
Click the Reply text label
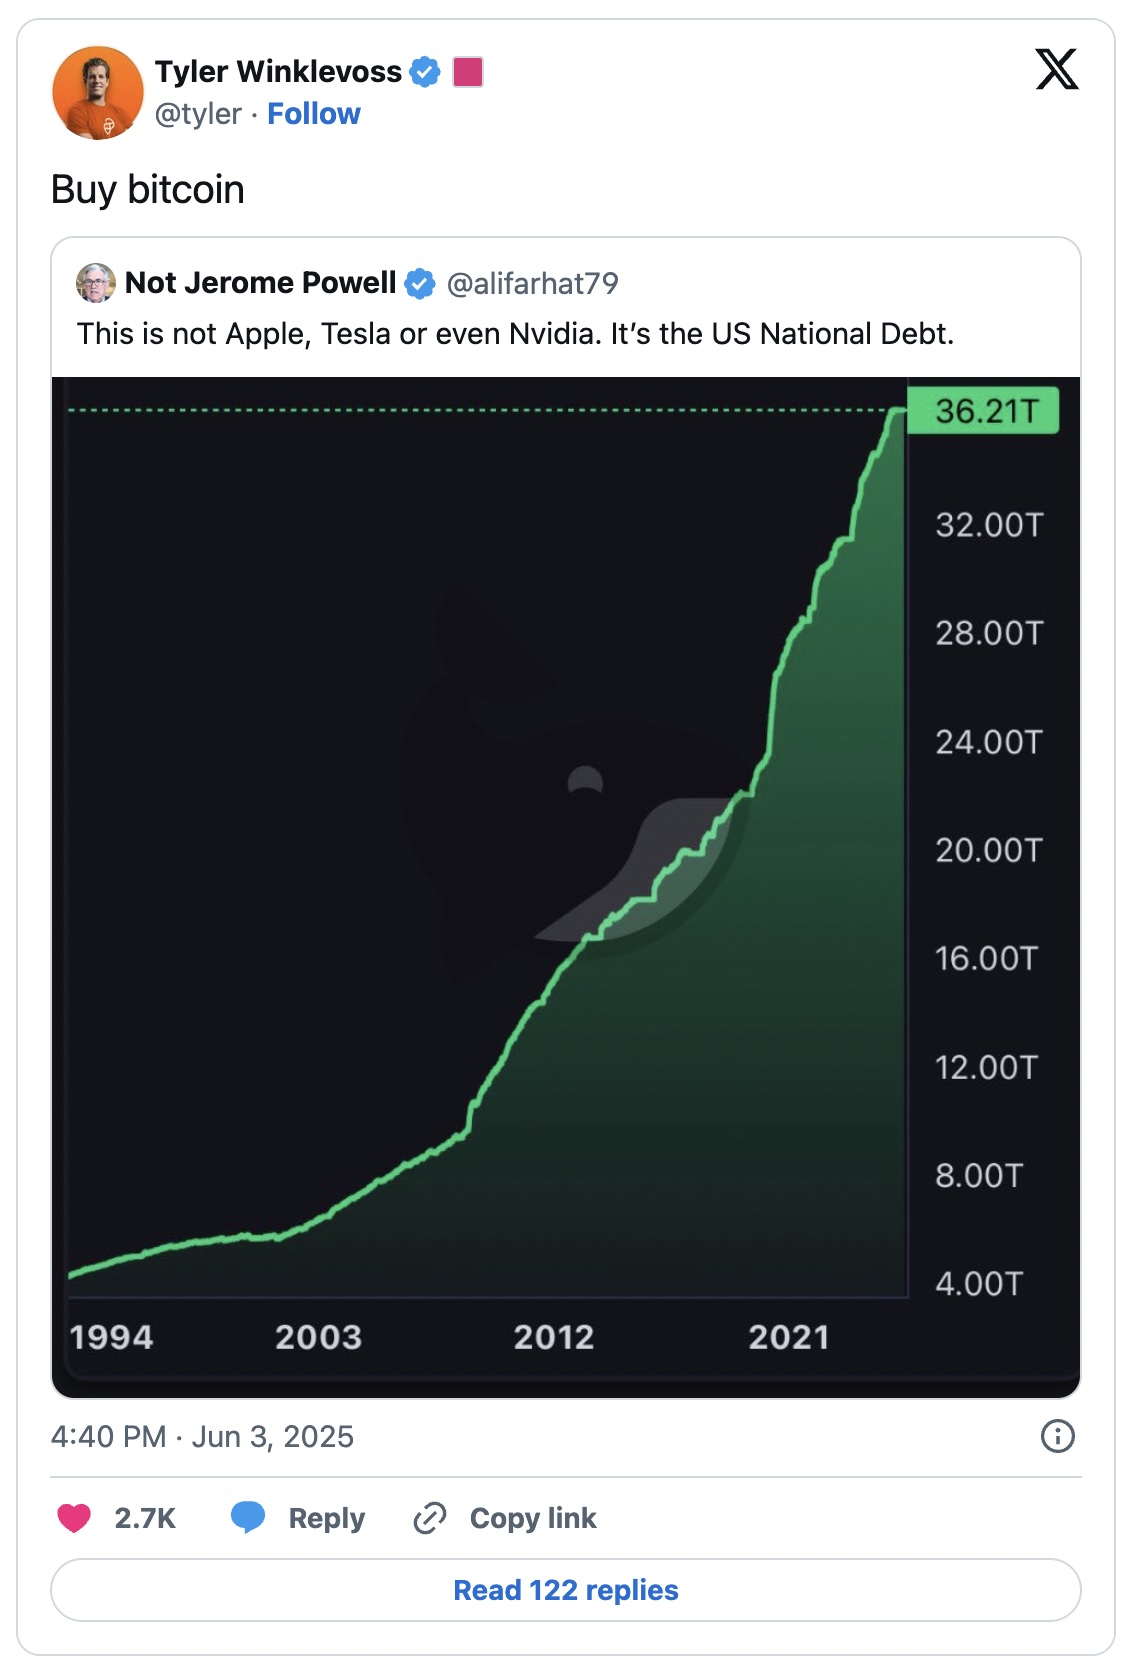(327, 1518)
